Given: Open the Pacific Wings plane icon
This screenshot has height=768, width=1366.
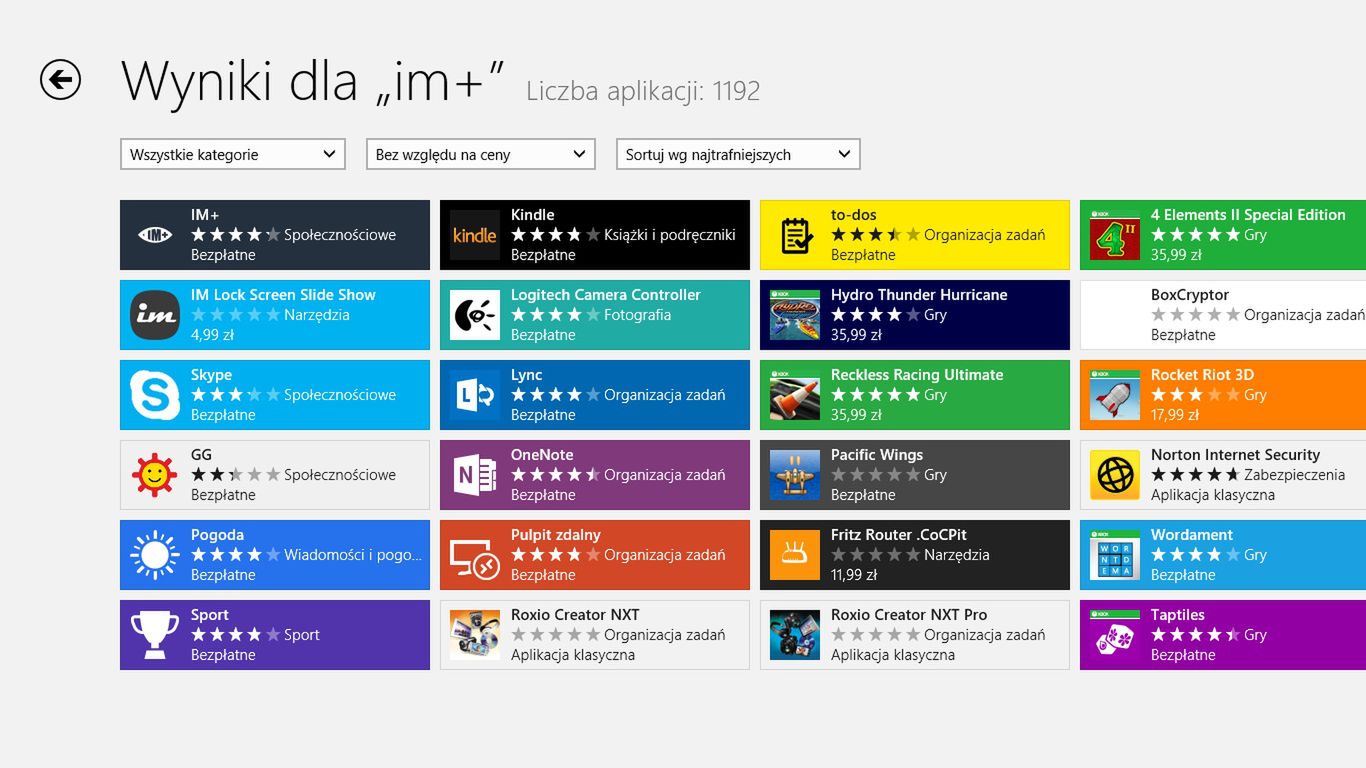Looking at the screenshot, I should click(795, 475).
